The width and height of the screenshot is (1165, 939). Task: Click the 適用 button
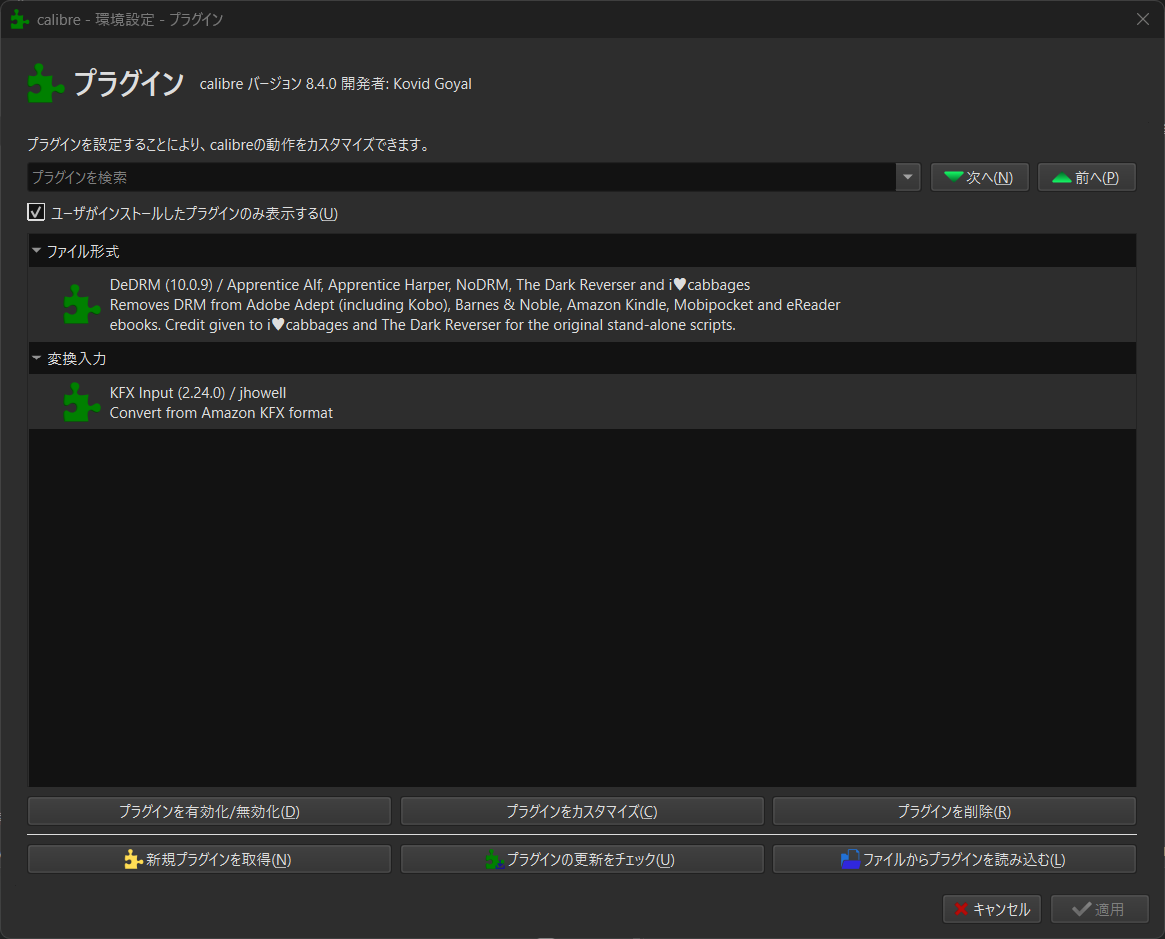click(1100, 909)
